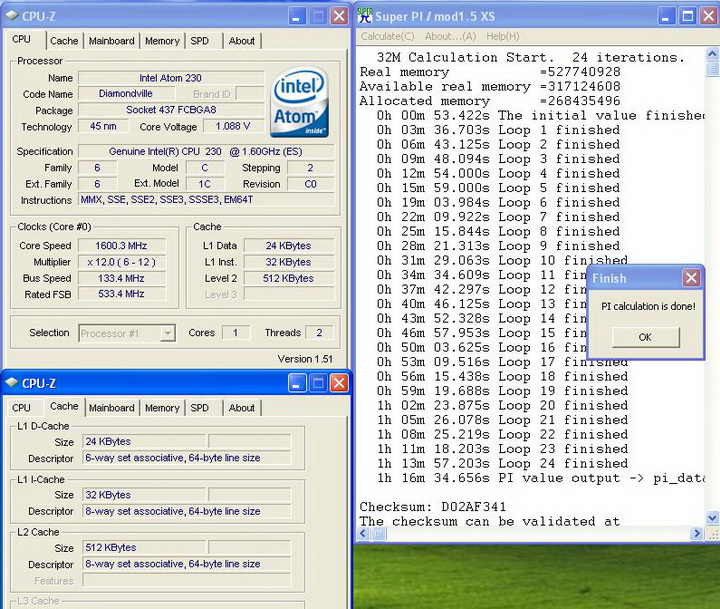
Task: Open the Calculate(C) menu in Super PI
Action: click(388, 36)
